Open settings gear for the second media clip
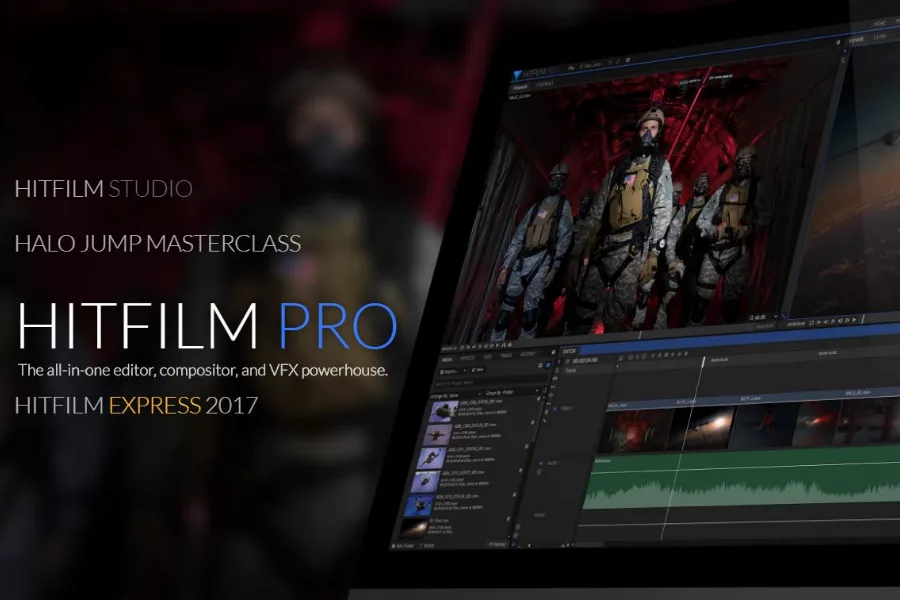The image size is (900, 600). tap(533, 423)
